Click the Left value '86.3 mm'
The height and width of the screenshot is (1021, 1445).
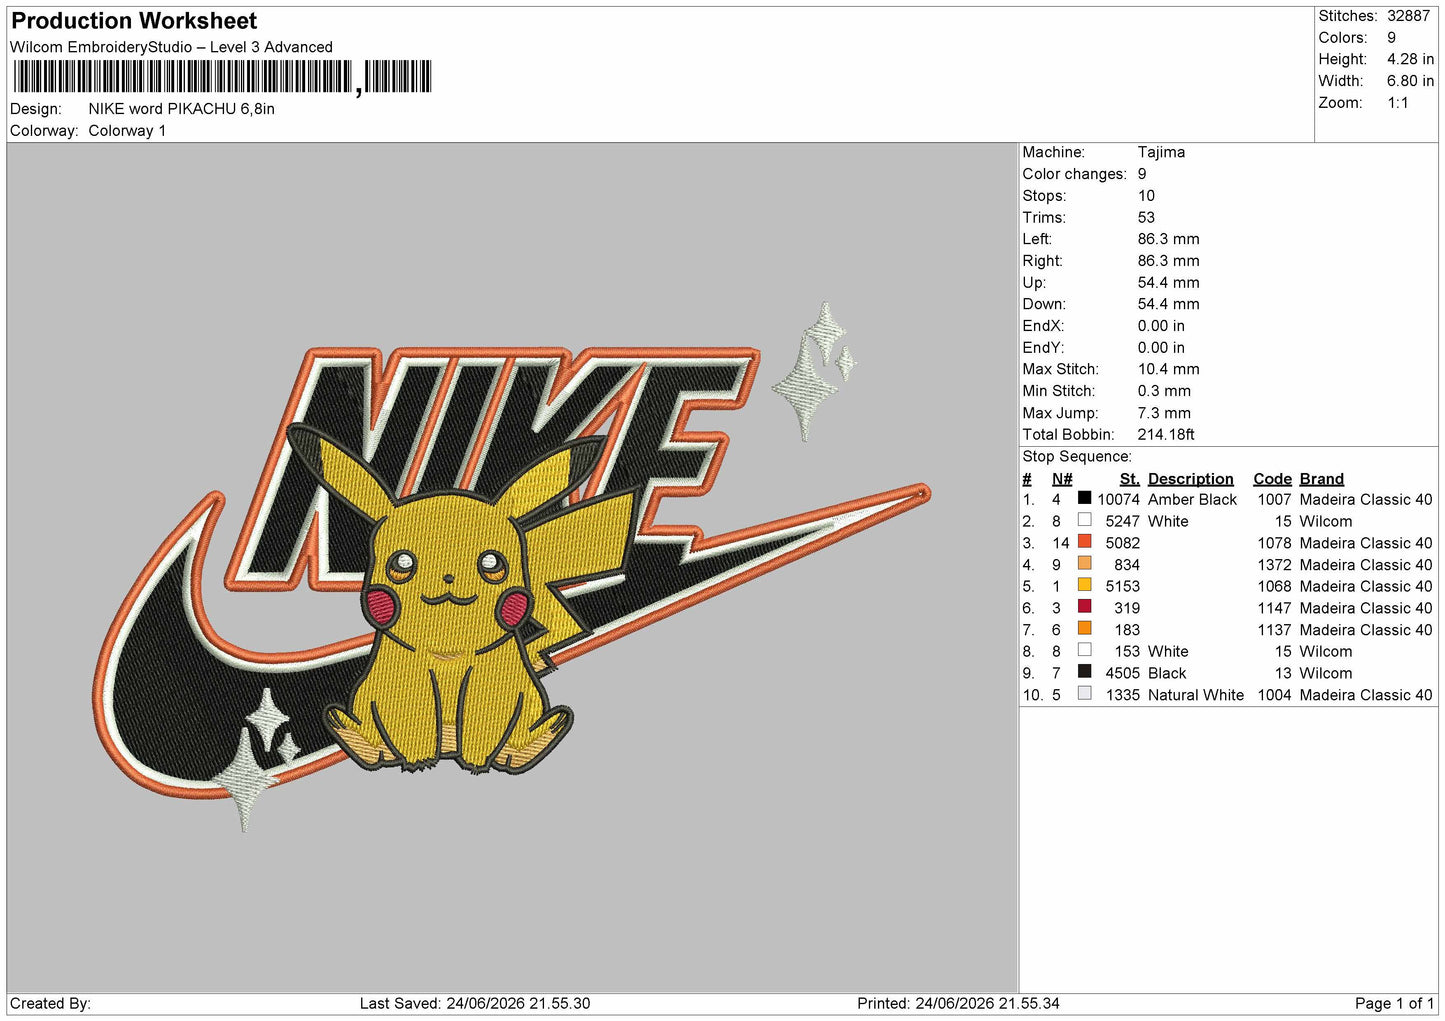pyautogui.click(x=1168, y=239)
